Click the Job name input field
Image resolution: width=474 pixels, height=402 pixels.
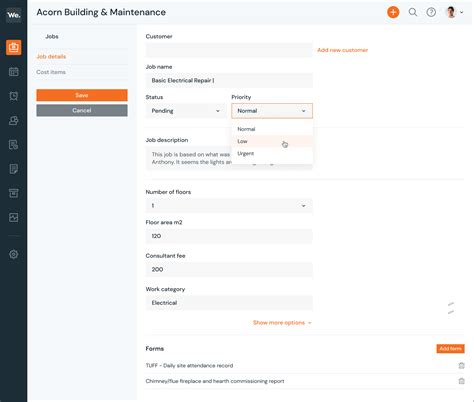coord(229,81)
